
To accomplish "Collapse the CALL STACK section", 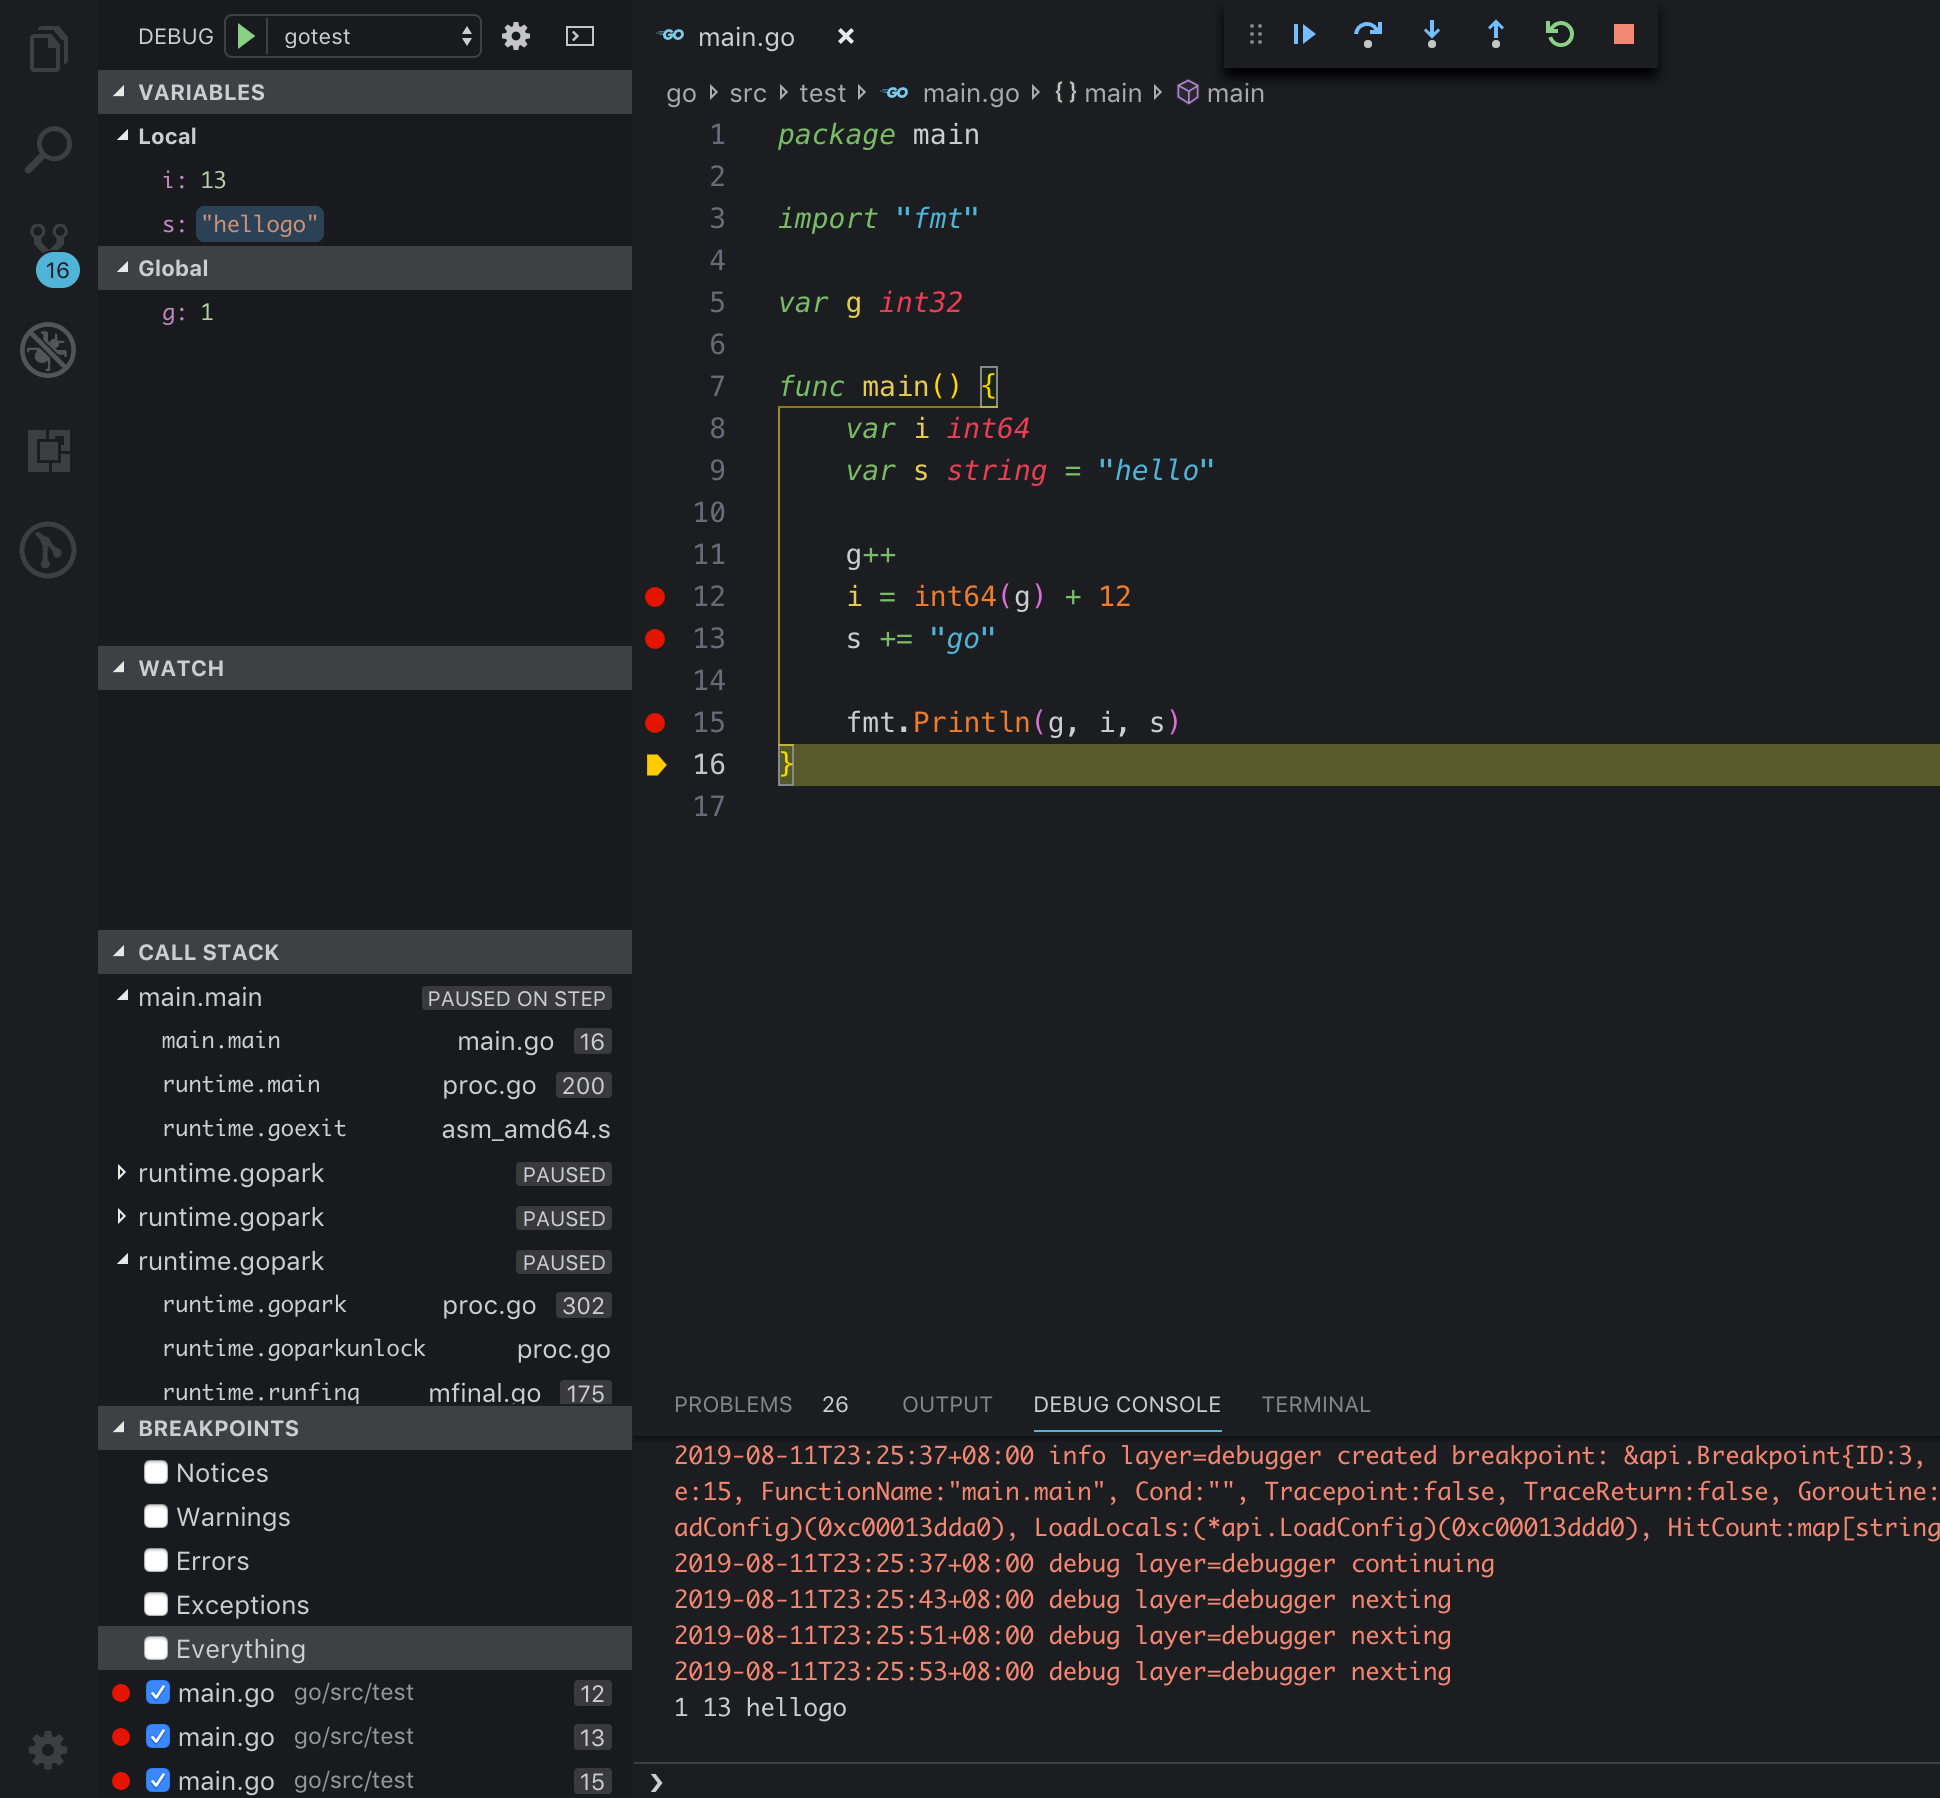I will pos(365,952).
